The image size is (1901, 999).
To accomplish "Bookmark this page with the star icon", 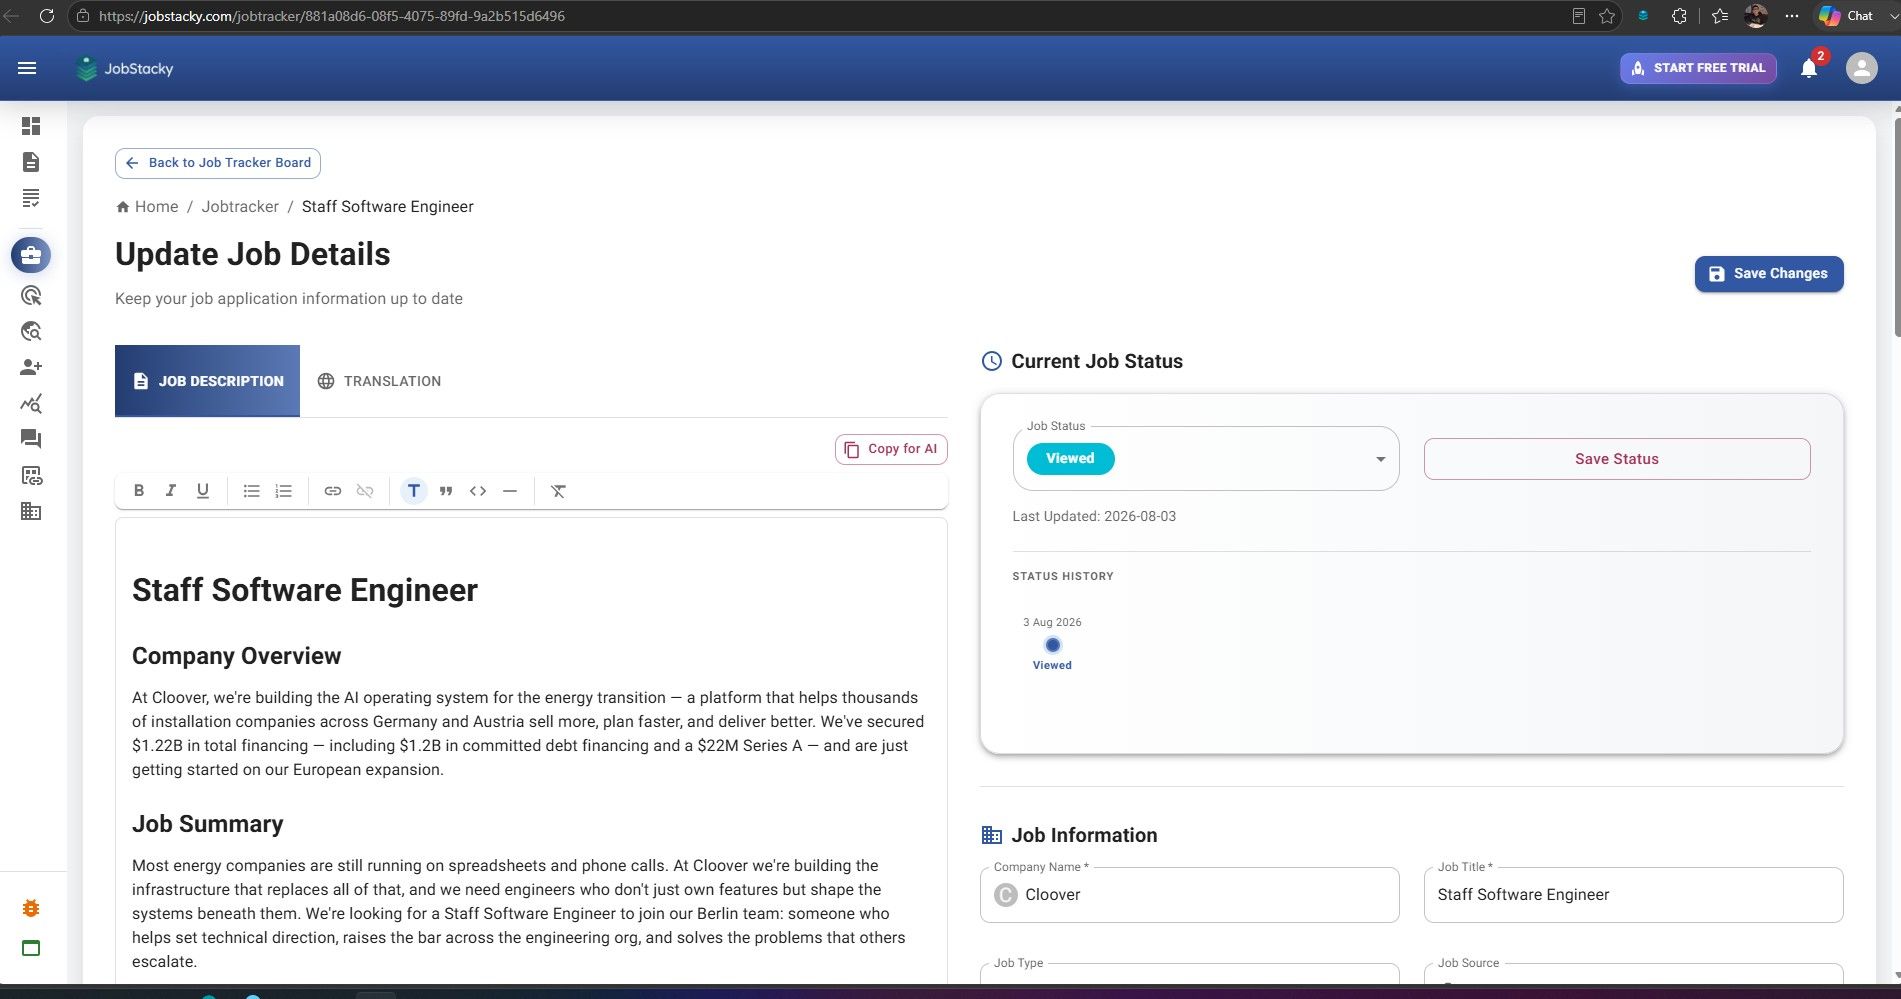I will 1607,16.
